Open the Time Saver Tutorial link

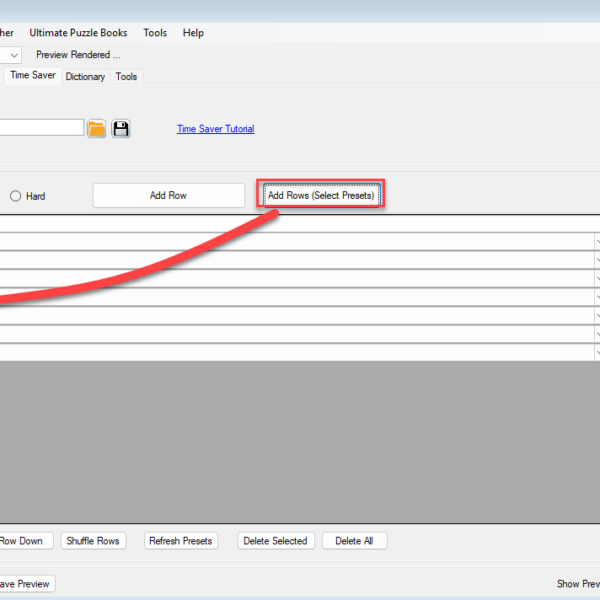[x=215, y=129]
